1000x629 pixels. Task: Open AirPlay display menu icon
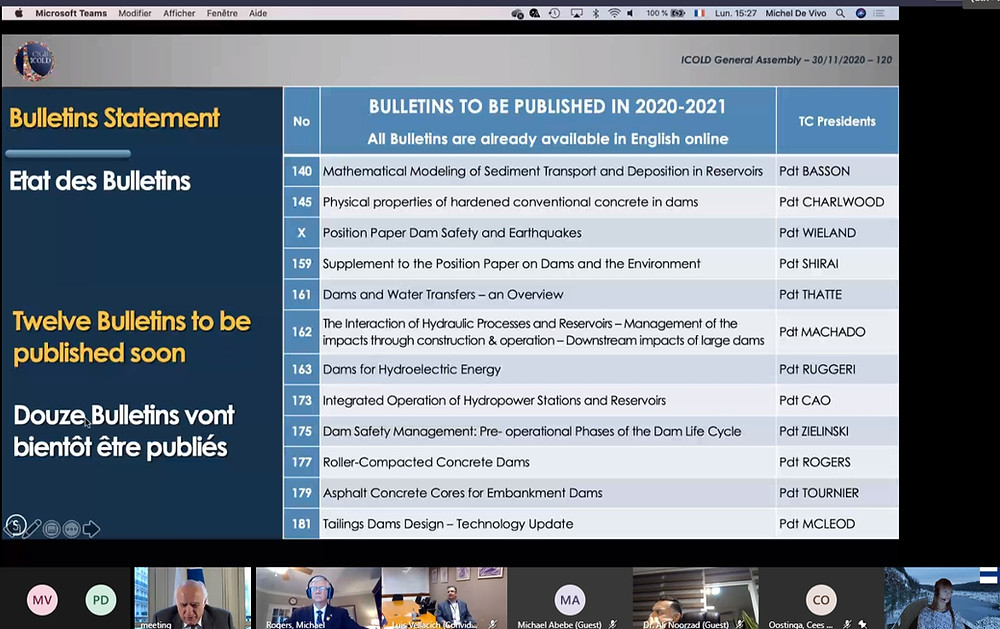click(576, 13)
